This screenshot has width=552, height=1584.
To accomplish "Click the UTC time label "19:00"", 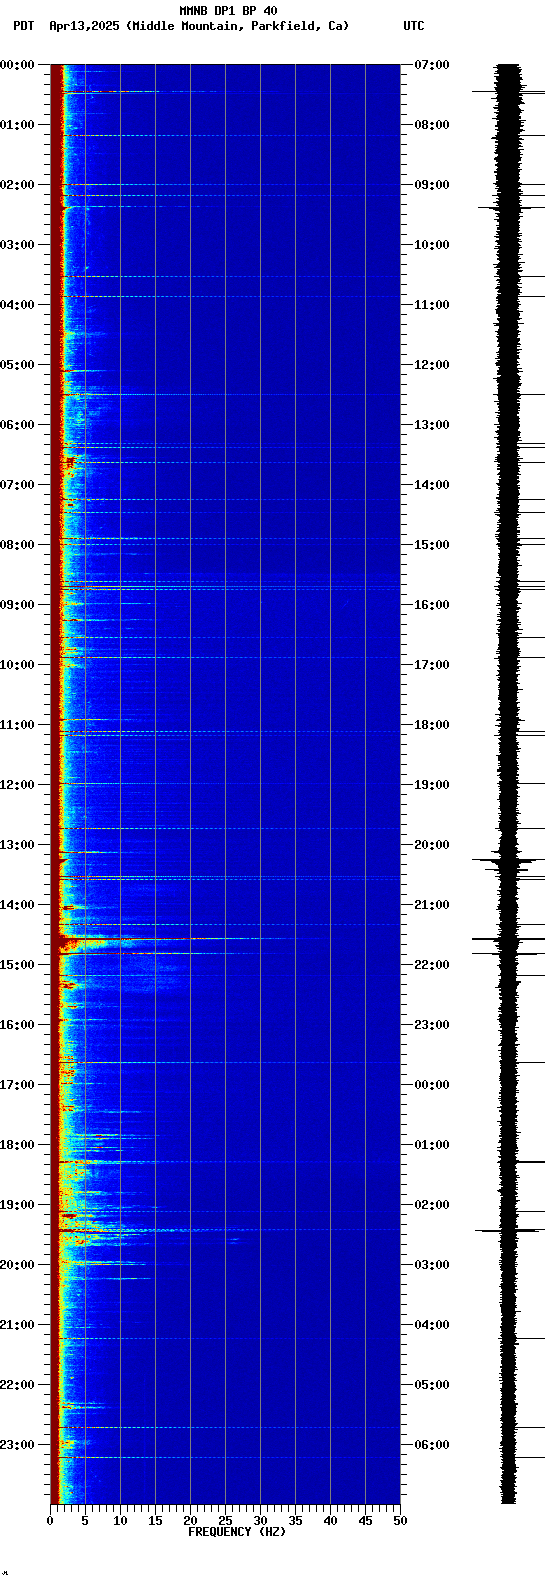I will click(432, 785).
